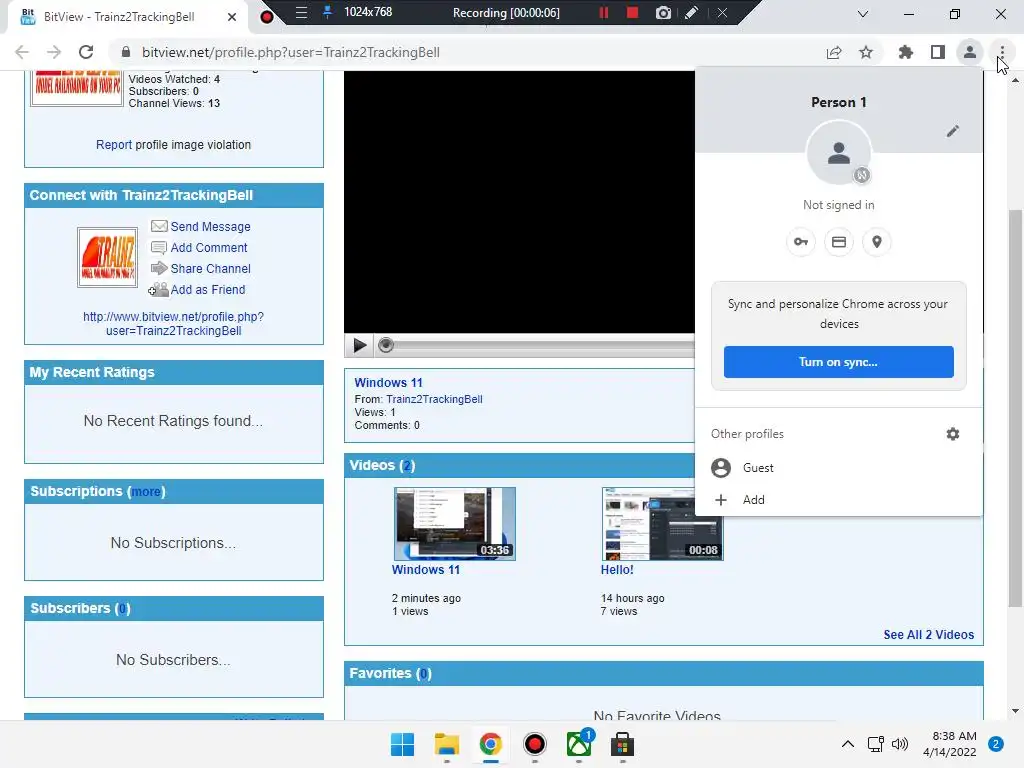Image resolution: width=1024 pixels, height=768 pixels.
Task: Add a new Chrome profile
Action: (839, 500)
